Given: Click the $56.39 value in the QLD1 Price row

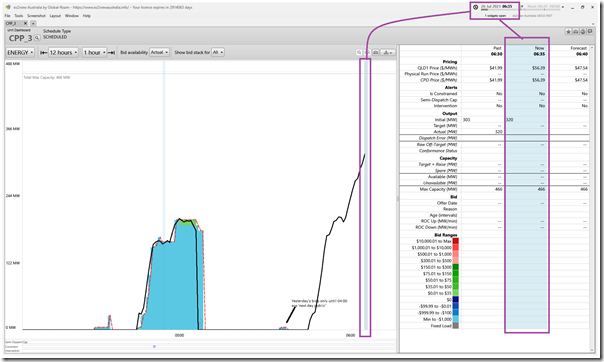Looking at the screenshot, I should pos(539,68).
